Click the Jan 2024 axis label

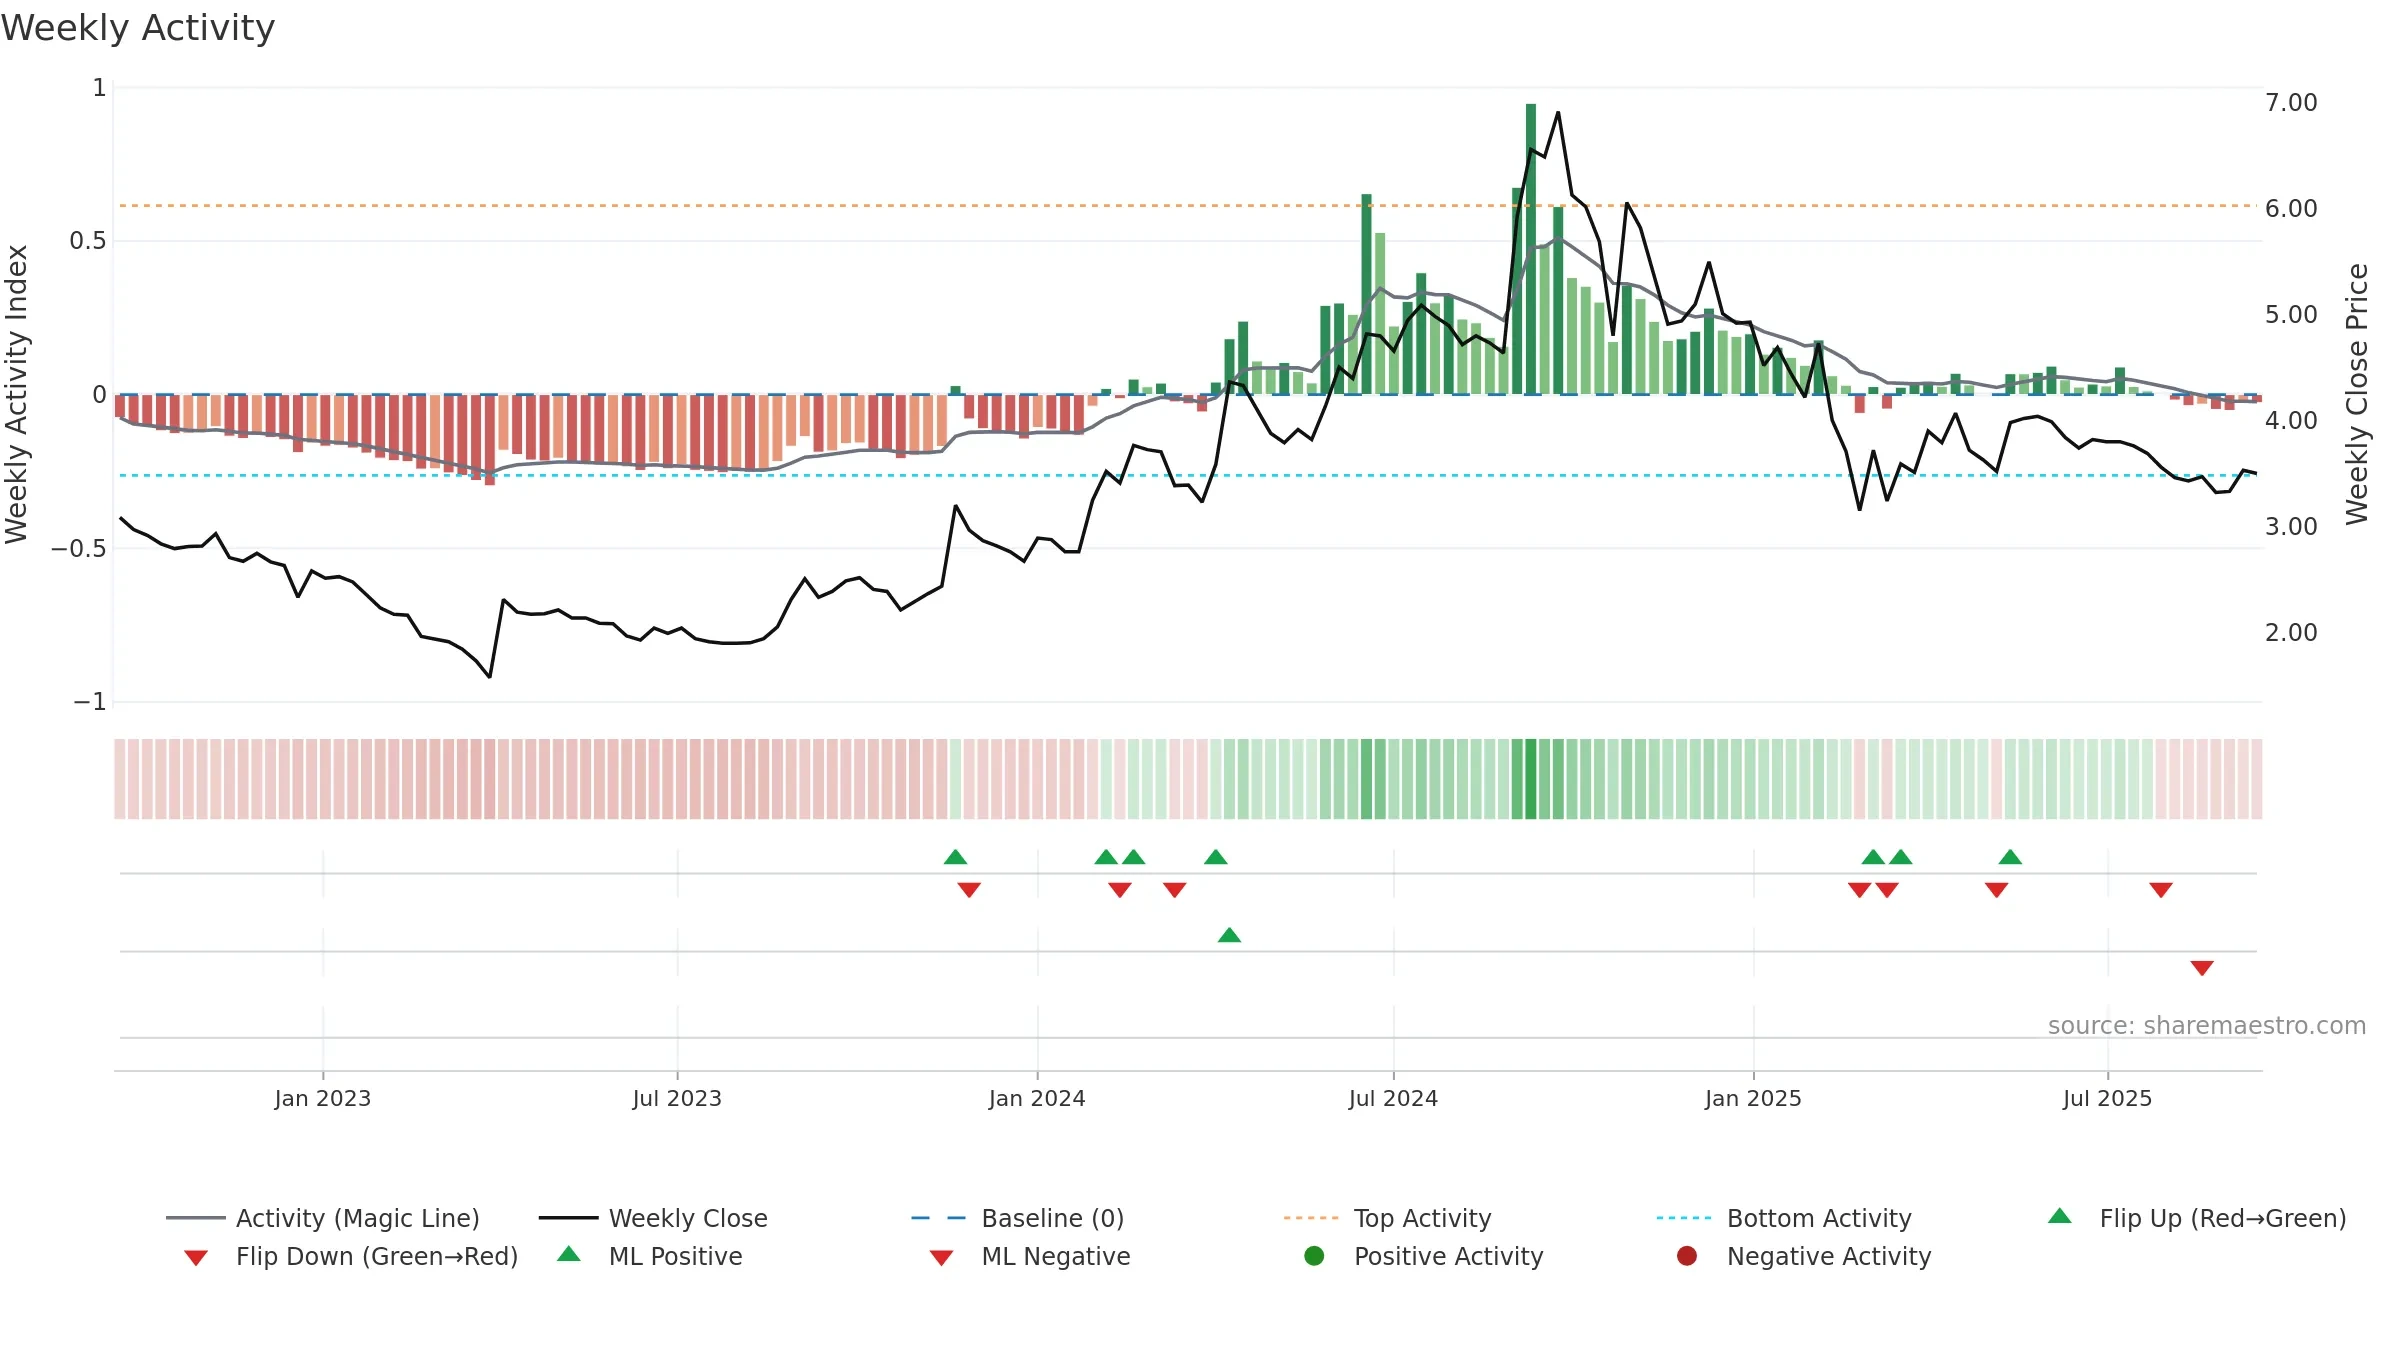[x=1037, y=1098]
